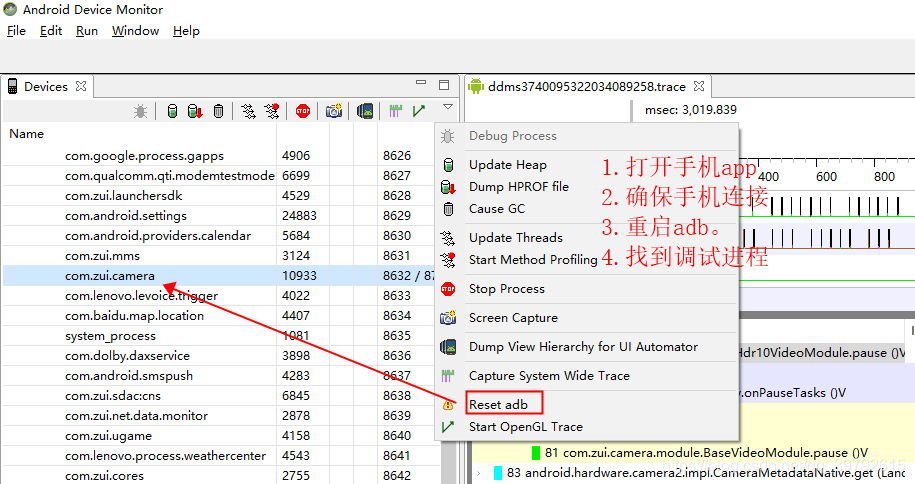The image size is (915, 484).
Task: Select the com.google.process.gapps process
Action: (144, 156)
